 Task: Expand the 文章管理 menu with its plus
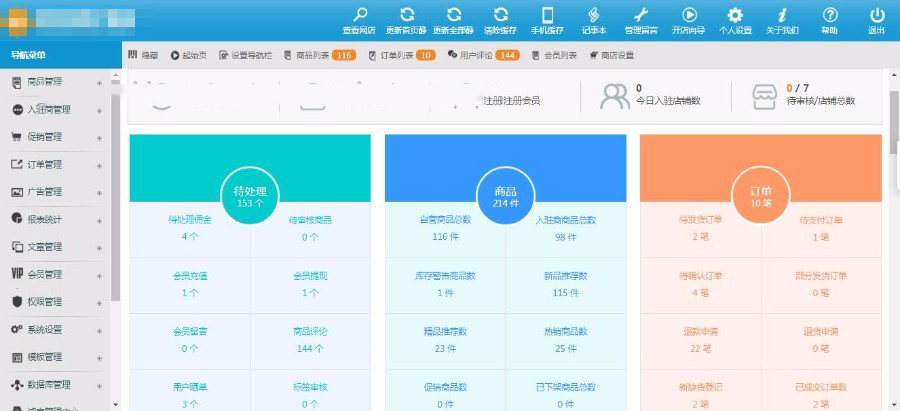(x=99, y=249)
